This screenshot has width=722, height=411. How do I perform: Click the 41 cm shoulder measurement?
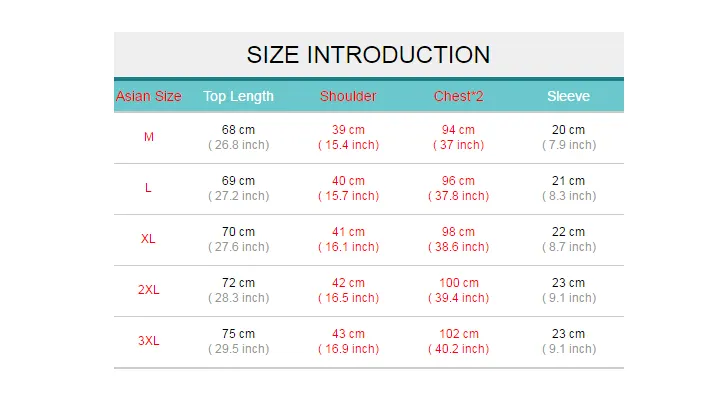(x=348, y=232)
